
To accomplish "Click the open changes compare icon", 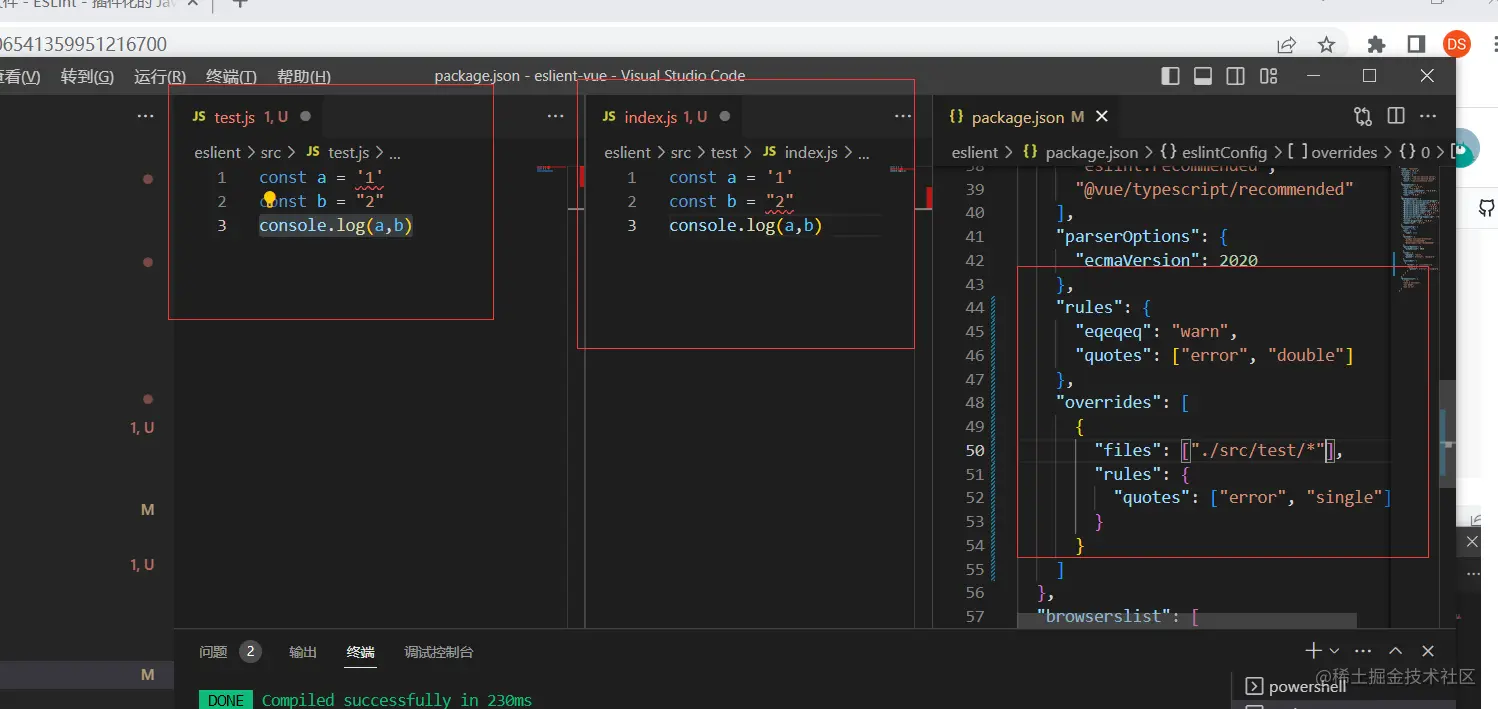I will tap(1363, 116).
